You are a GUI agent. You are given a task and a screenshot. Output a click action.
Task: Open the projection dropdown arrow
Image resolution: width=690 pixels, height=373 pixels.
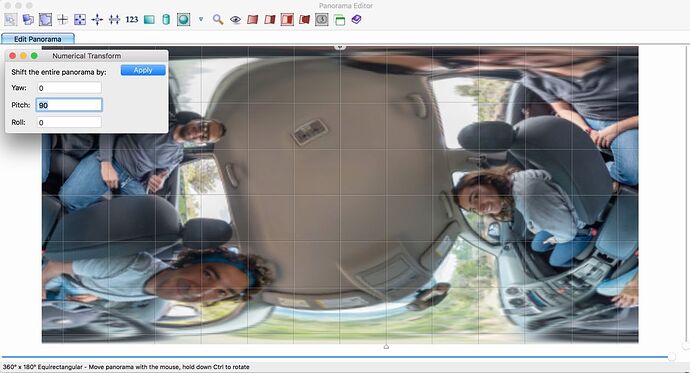click(201, 19)
